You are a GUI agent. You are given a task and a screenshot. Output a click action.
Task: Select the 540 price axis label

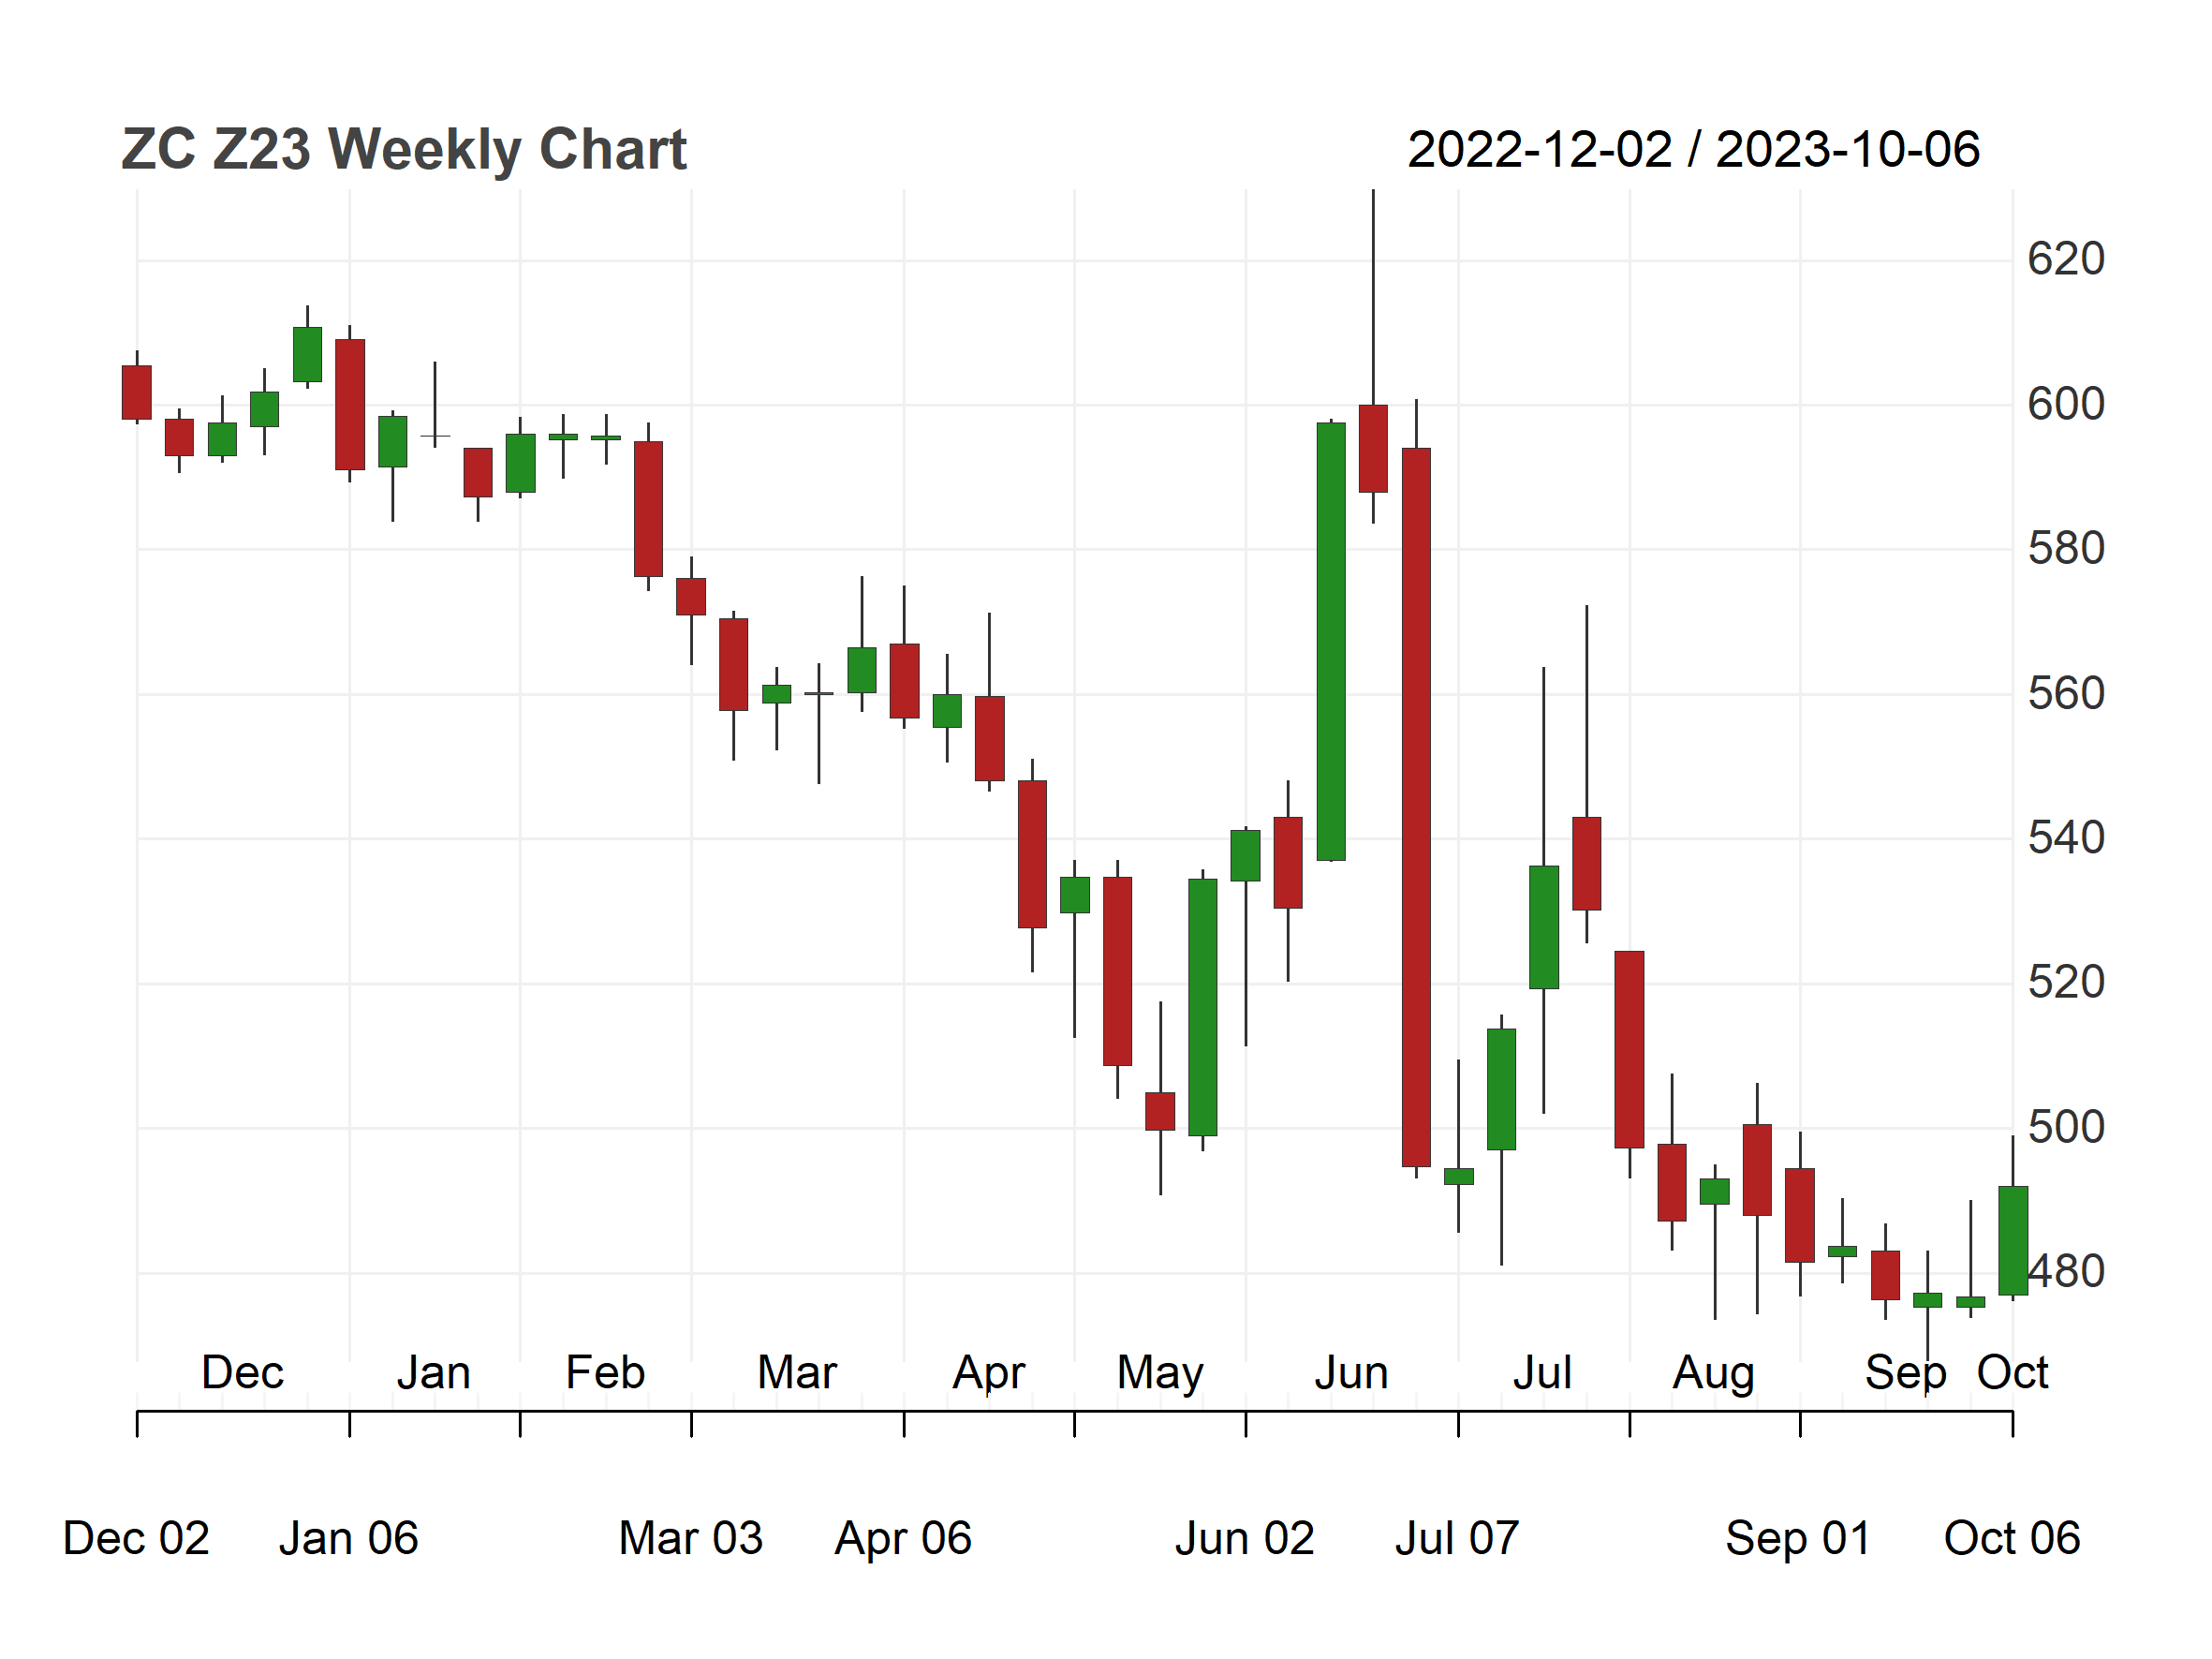pyautogui.click(x=2066, y=838)
